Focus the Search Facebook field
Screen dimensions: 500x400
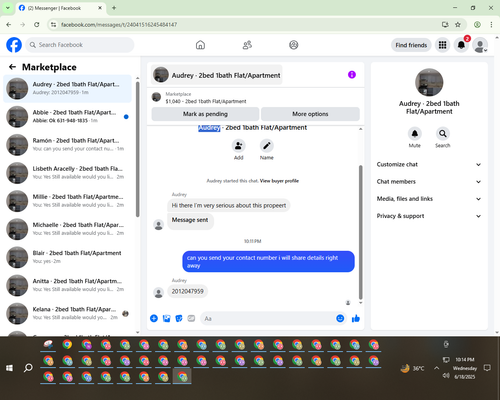point(80,45)
